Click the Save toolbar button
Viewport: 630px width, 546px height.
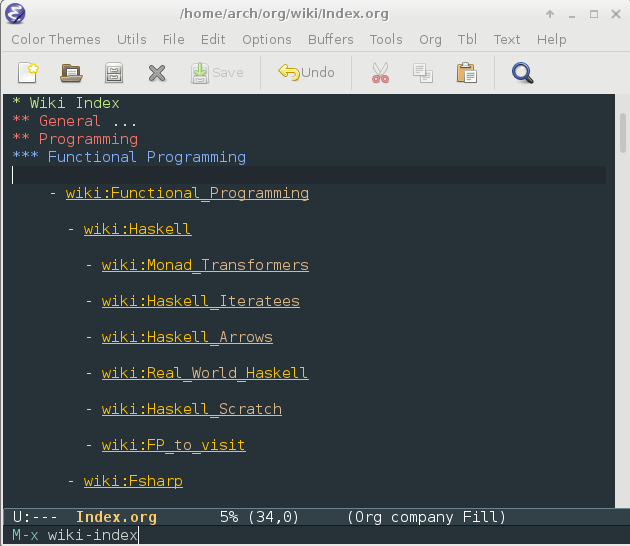[x=217, y=73]
